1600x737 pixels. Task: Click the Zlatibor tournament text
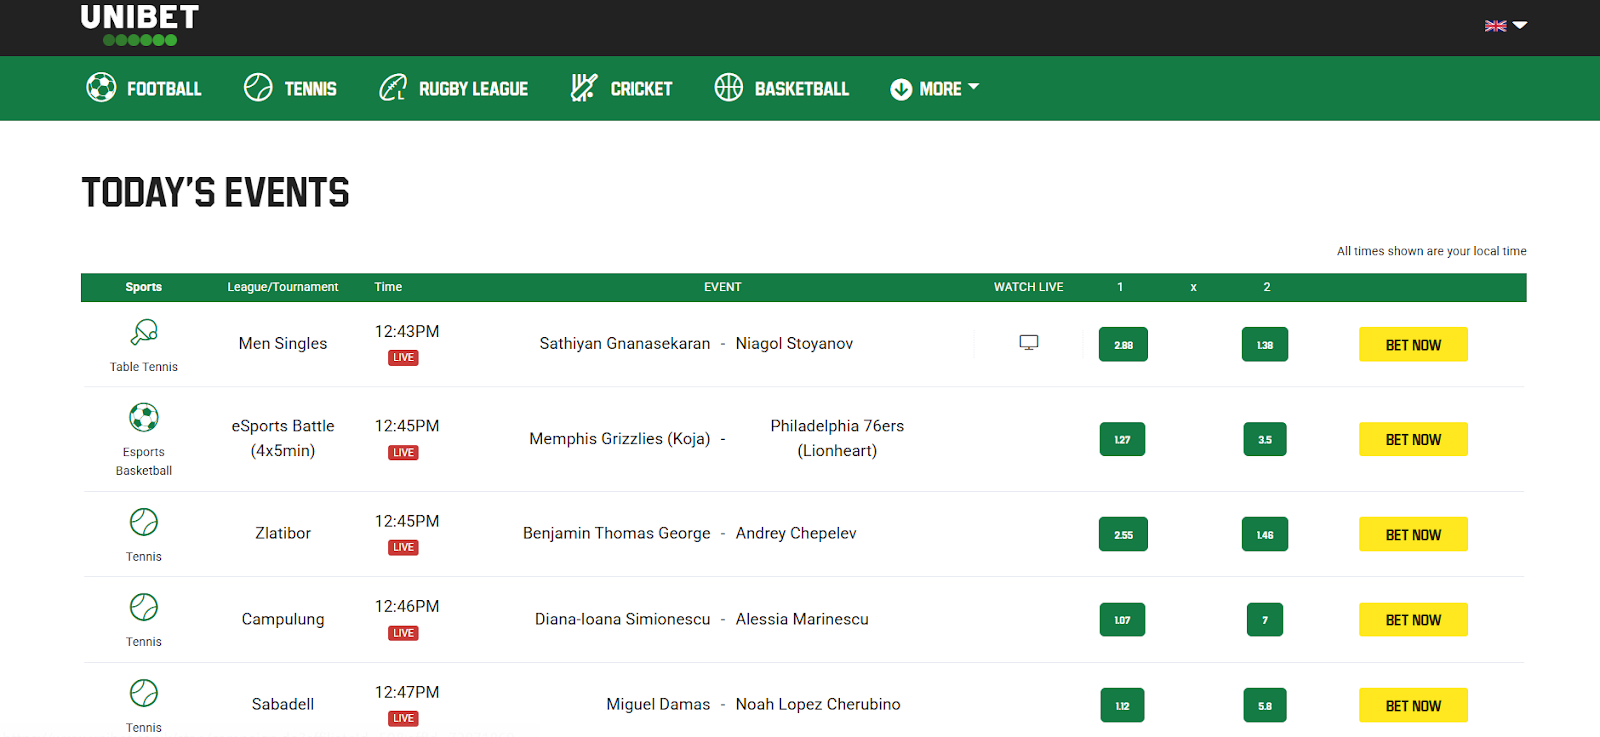[x=283, y=533]
